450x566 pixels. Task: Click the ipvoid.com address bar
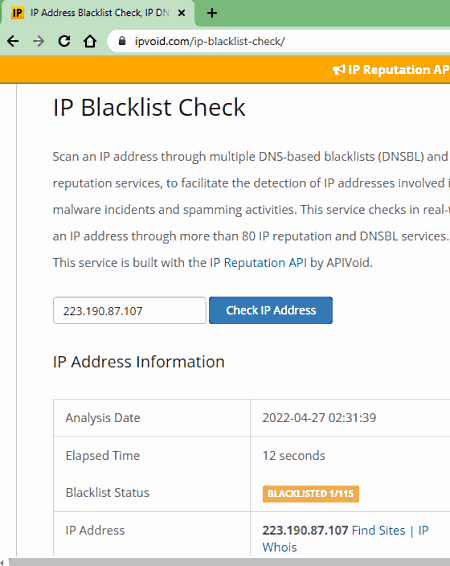point(281,41)
